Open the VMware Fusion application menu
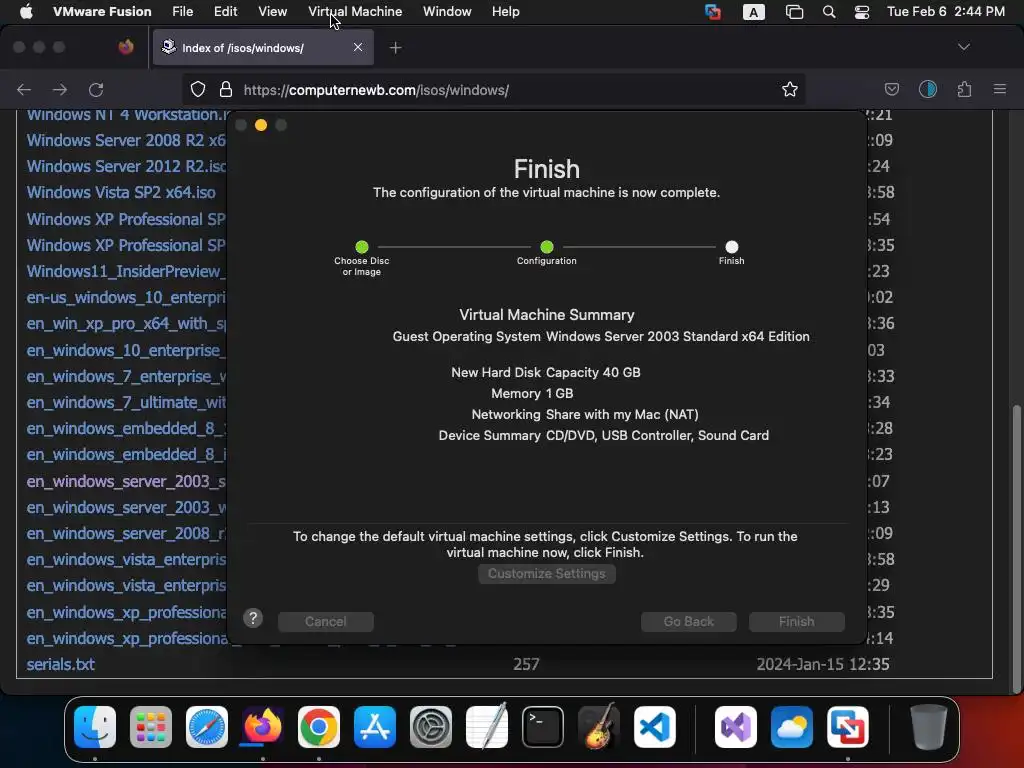 click(x=102, y=12)
